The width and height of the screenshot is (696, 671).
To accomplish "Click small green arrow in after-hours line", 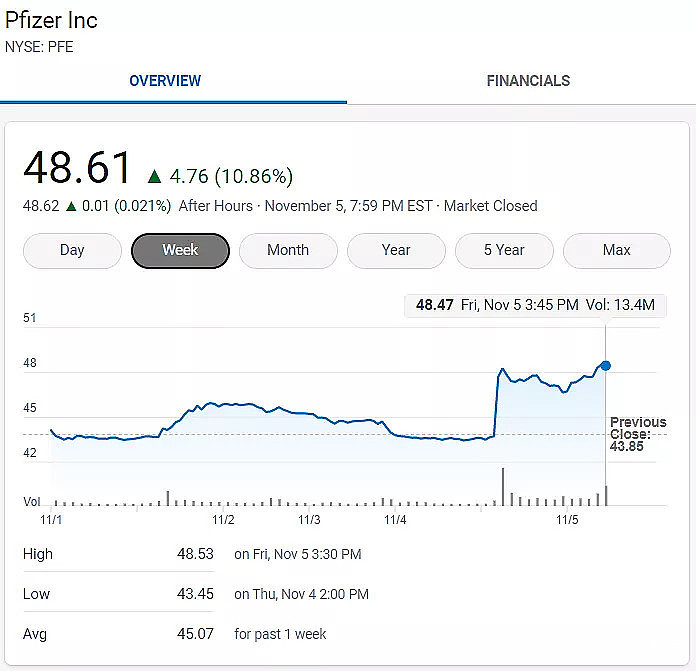I will tap(71, 206).
